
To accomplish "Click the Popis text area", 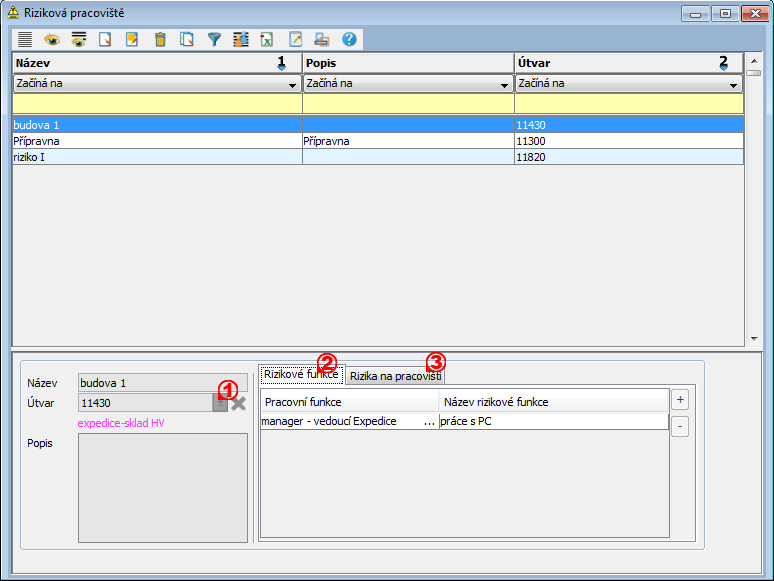I will click(163, 487).
